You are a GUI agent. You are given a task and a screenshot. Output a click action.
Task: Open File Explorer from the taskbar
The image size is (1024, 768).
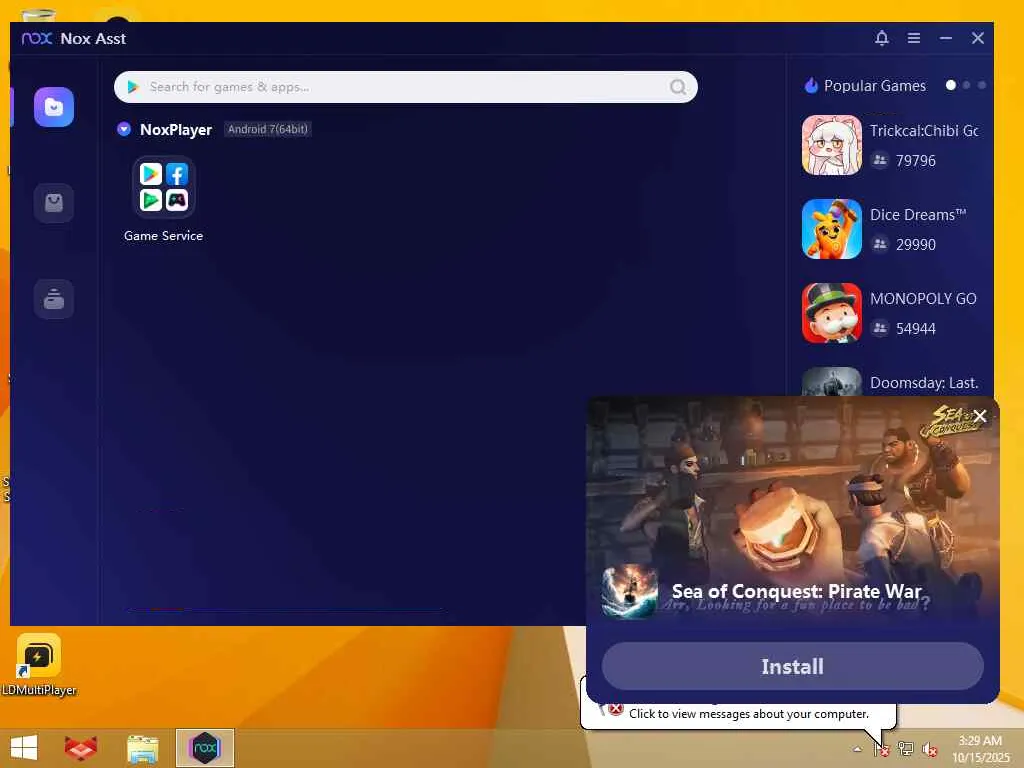tap(143, 748)
